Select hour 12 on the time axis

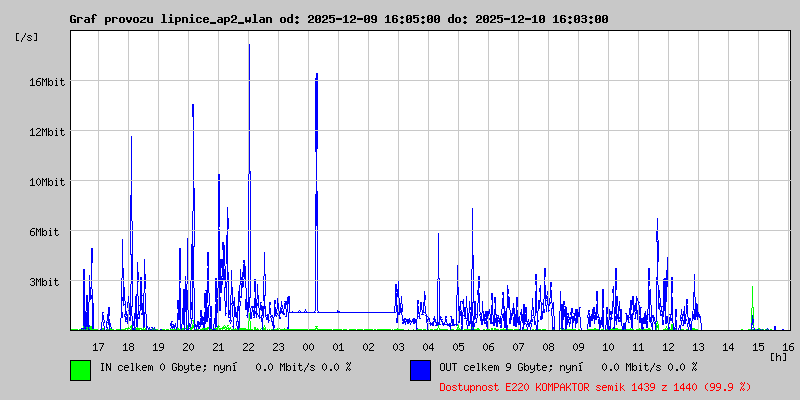click(x=668, y=347)
